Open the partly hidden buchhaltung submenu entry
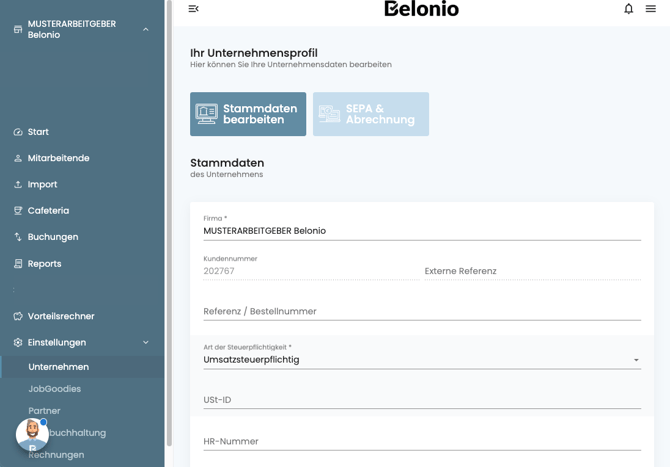This screenshot has height=467, width=670. (77, 433)
